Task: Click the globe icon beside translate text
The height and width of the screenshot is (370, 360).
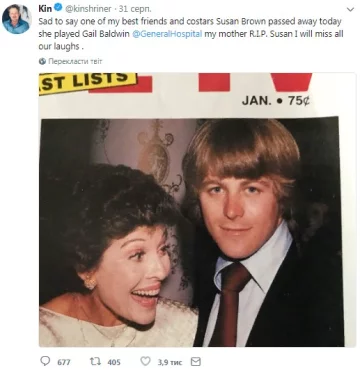Action: [42, 61]
